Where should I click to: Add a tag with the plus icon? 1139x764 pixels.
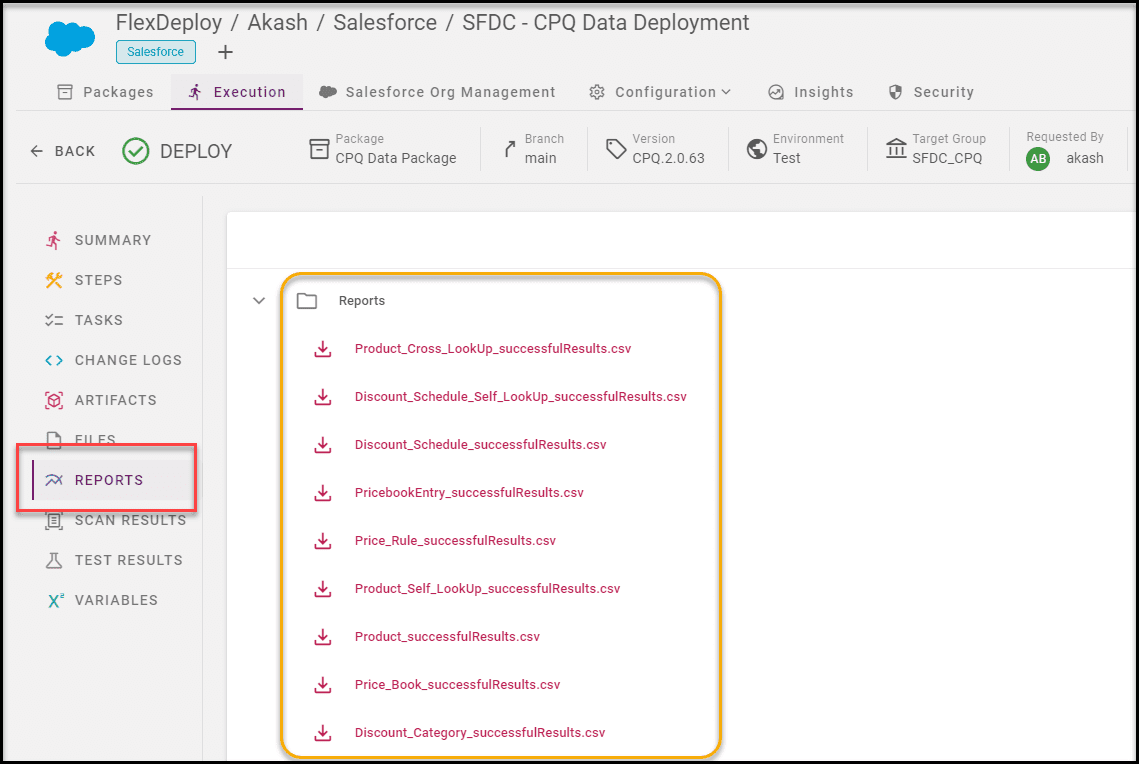(x=225, y=52)
